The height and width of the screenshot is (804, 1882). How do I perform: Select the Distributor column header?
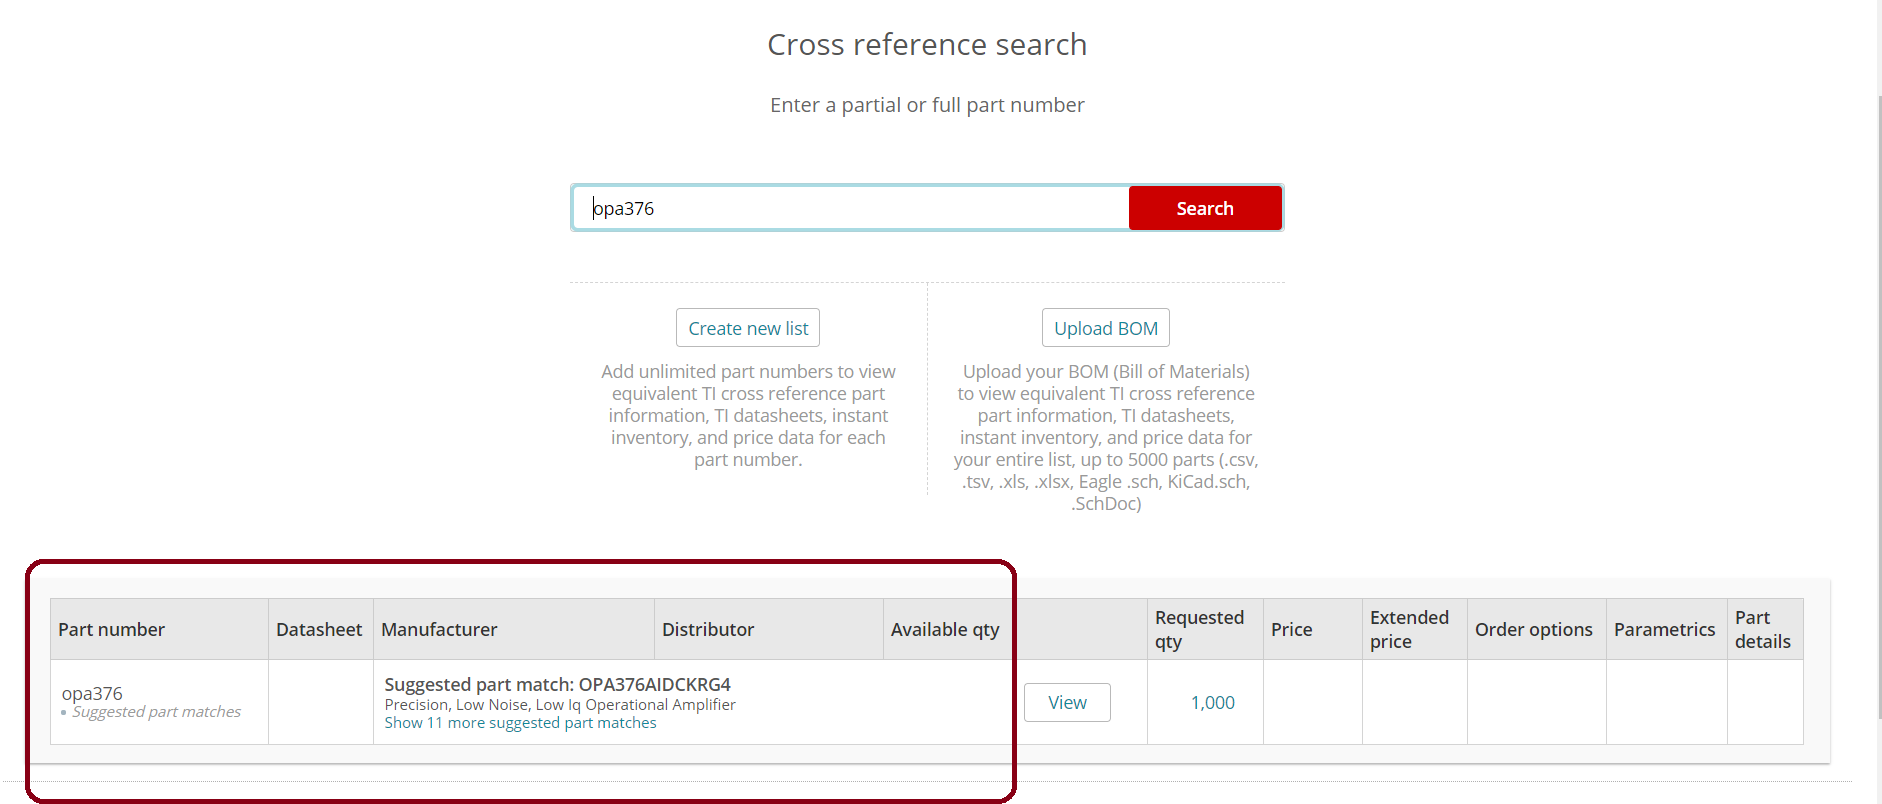click(x=708, y=630)
